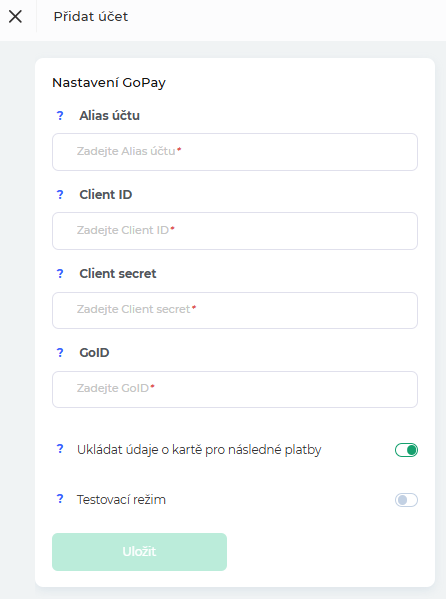
Task: Click the Zadejte GoID text box
Action: click(x=235, y=389)
